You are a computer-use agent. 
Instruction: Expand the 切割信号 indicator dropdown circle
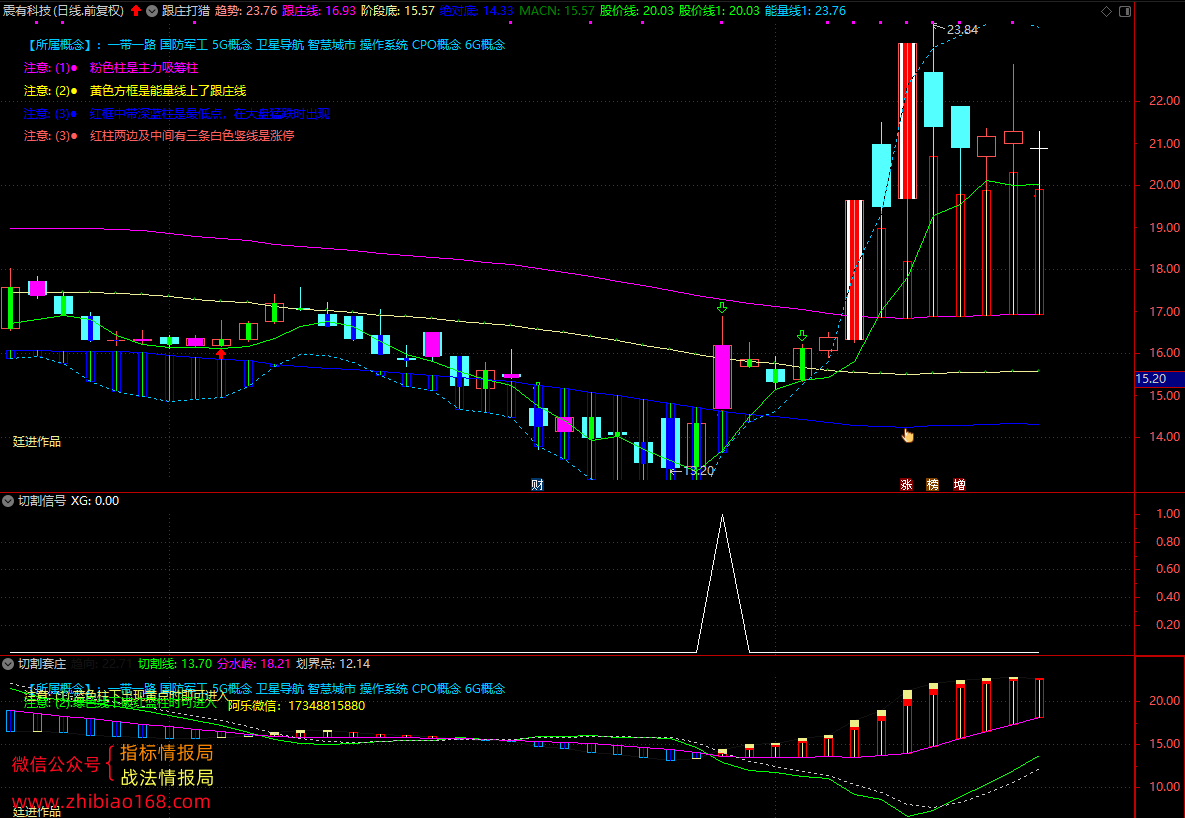pos(8,500)
